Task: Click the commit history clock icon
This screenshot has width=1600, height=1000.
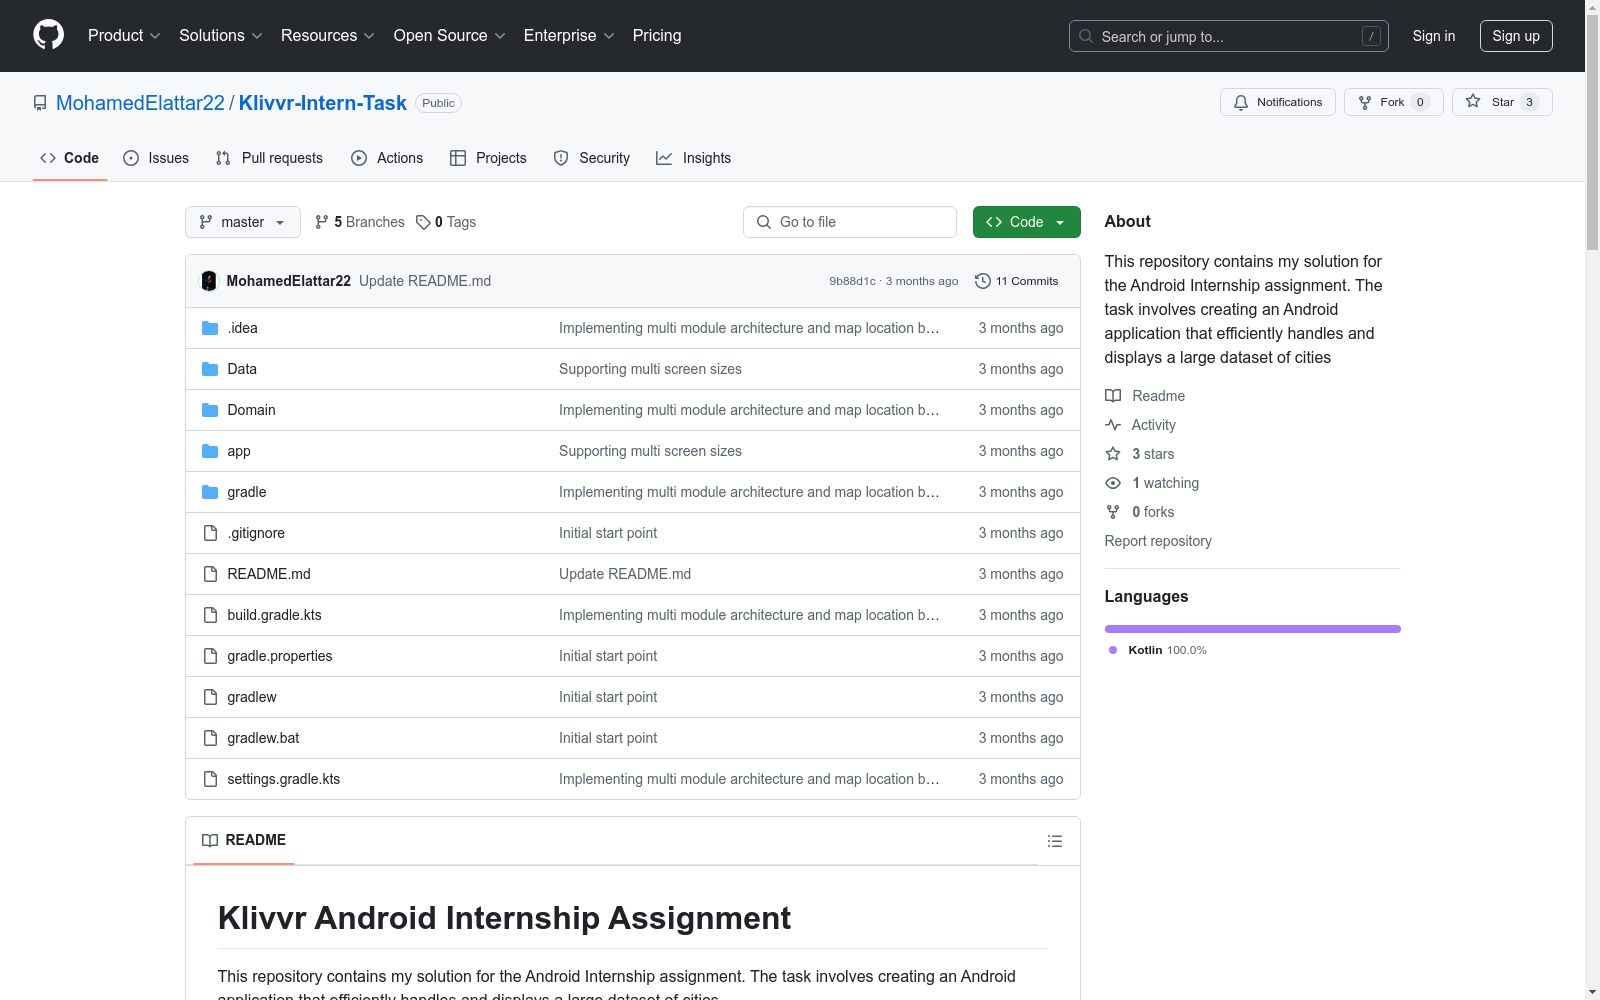Action: click(983, 281)
